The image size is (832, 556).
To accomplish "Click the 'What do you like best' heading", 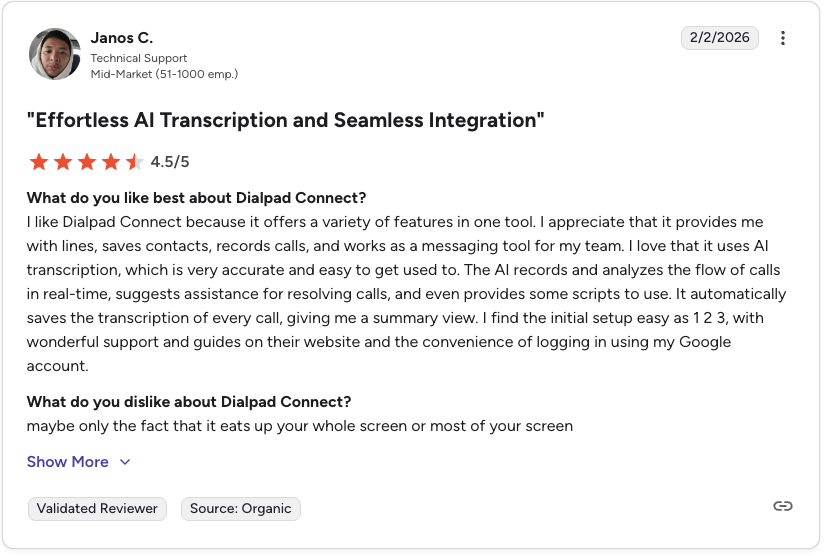I will [x=196, y=198].
